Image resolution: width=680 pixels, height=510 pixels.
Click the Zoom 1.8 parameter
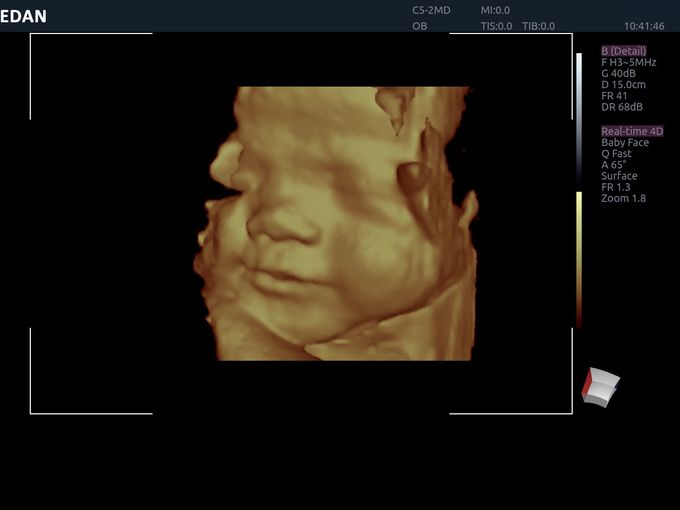pyautogui.click(x=623, y=198)
